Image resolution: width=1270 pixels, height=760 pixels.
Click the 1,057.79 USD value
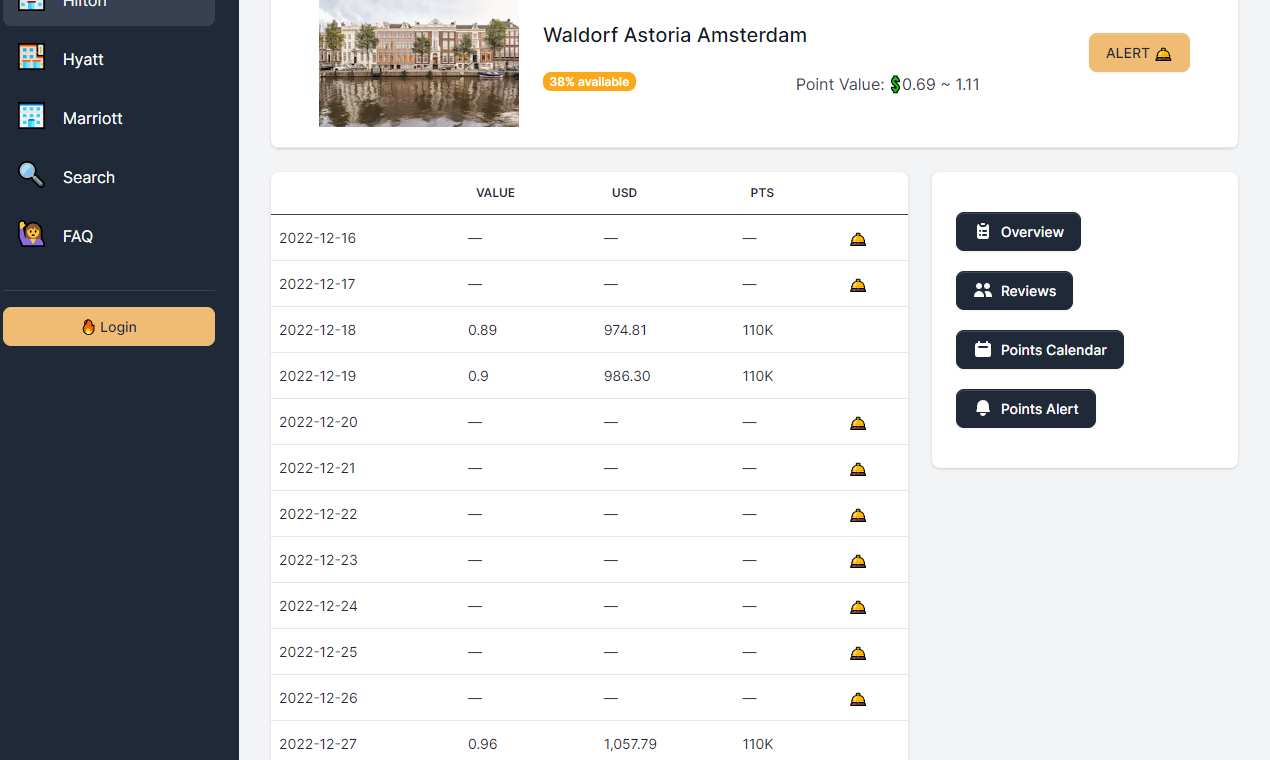(630, 744)
